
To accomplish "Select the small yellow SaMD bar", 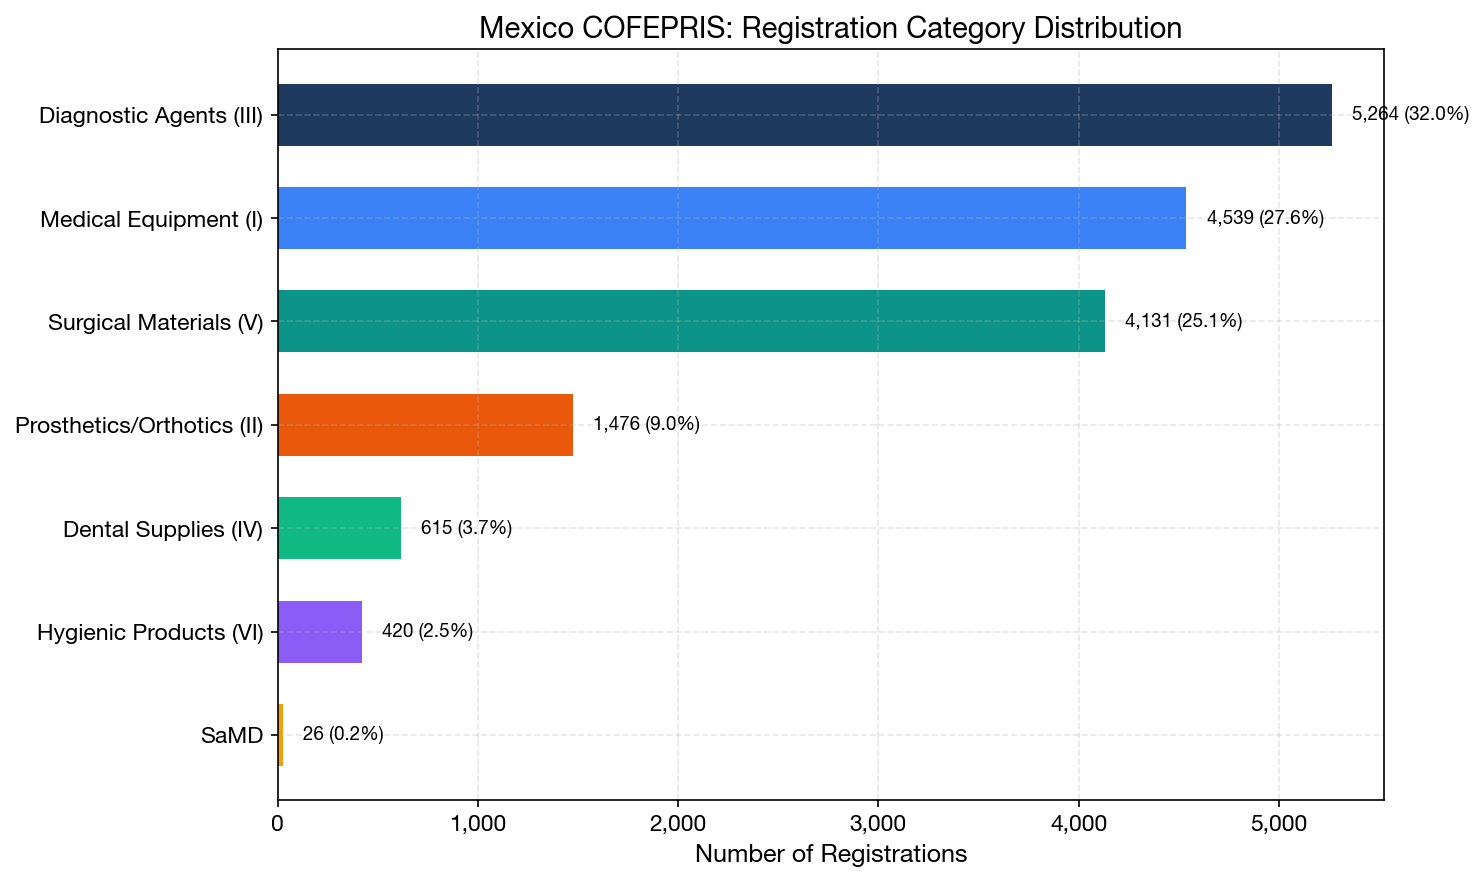I will coord(280,735).
